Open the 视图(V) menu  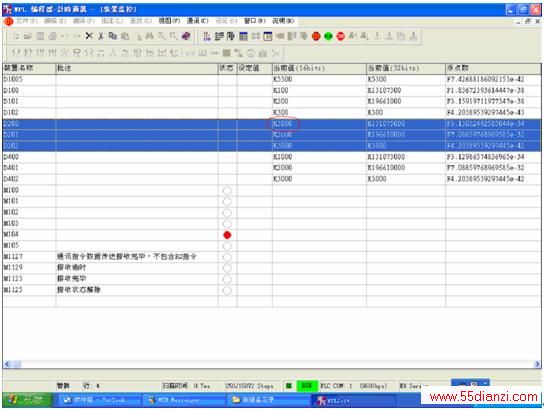coord(169,21)
